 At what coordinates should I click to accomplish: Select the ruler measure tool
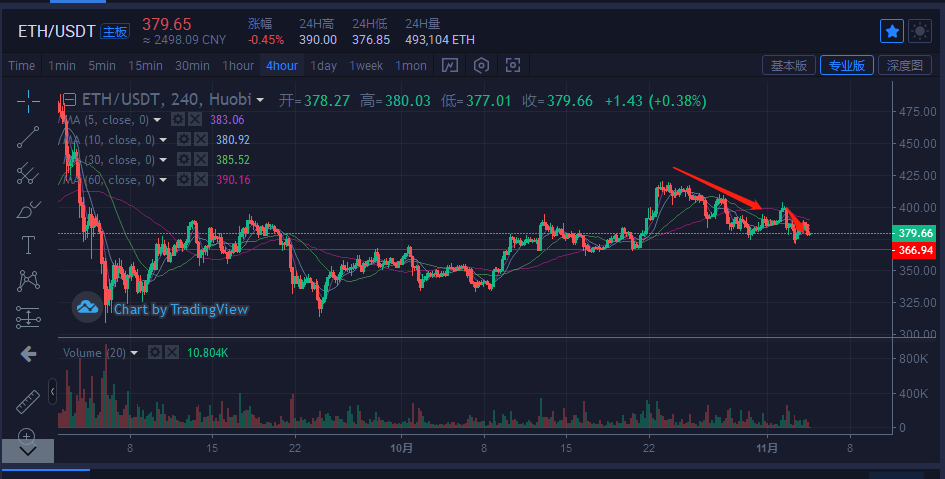tap(28, 401)
